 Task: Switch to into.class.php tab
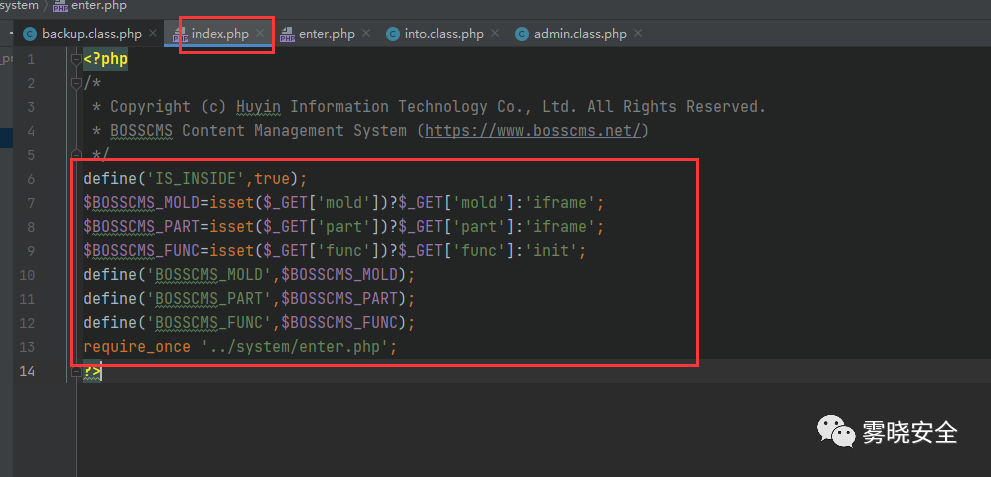443,34
